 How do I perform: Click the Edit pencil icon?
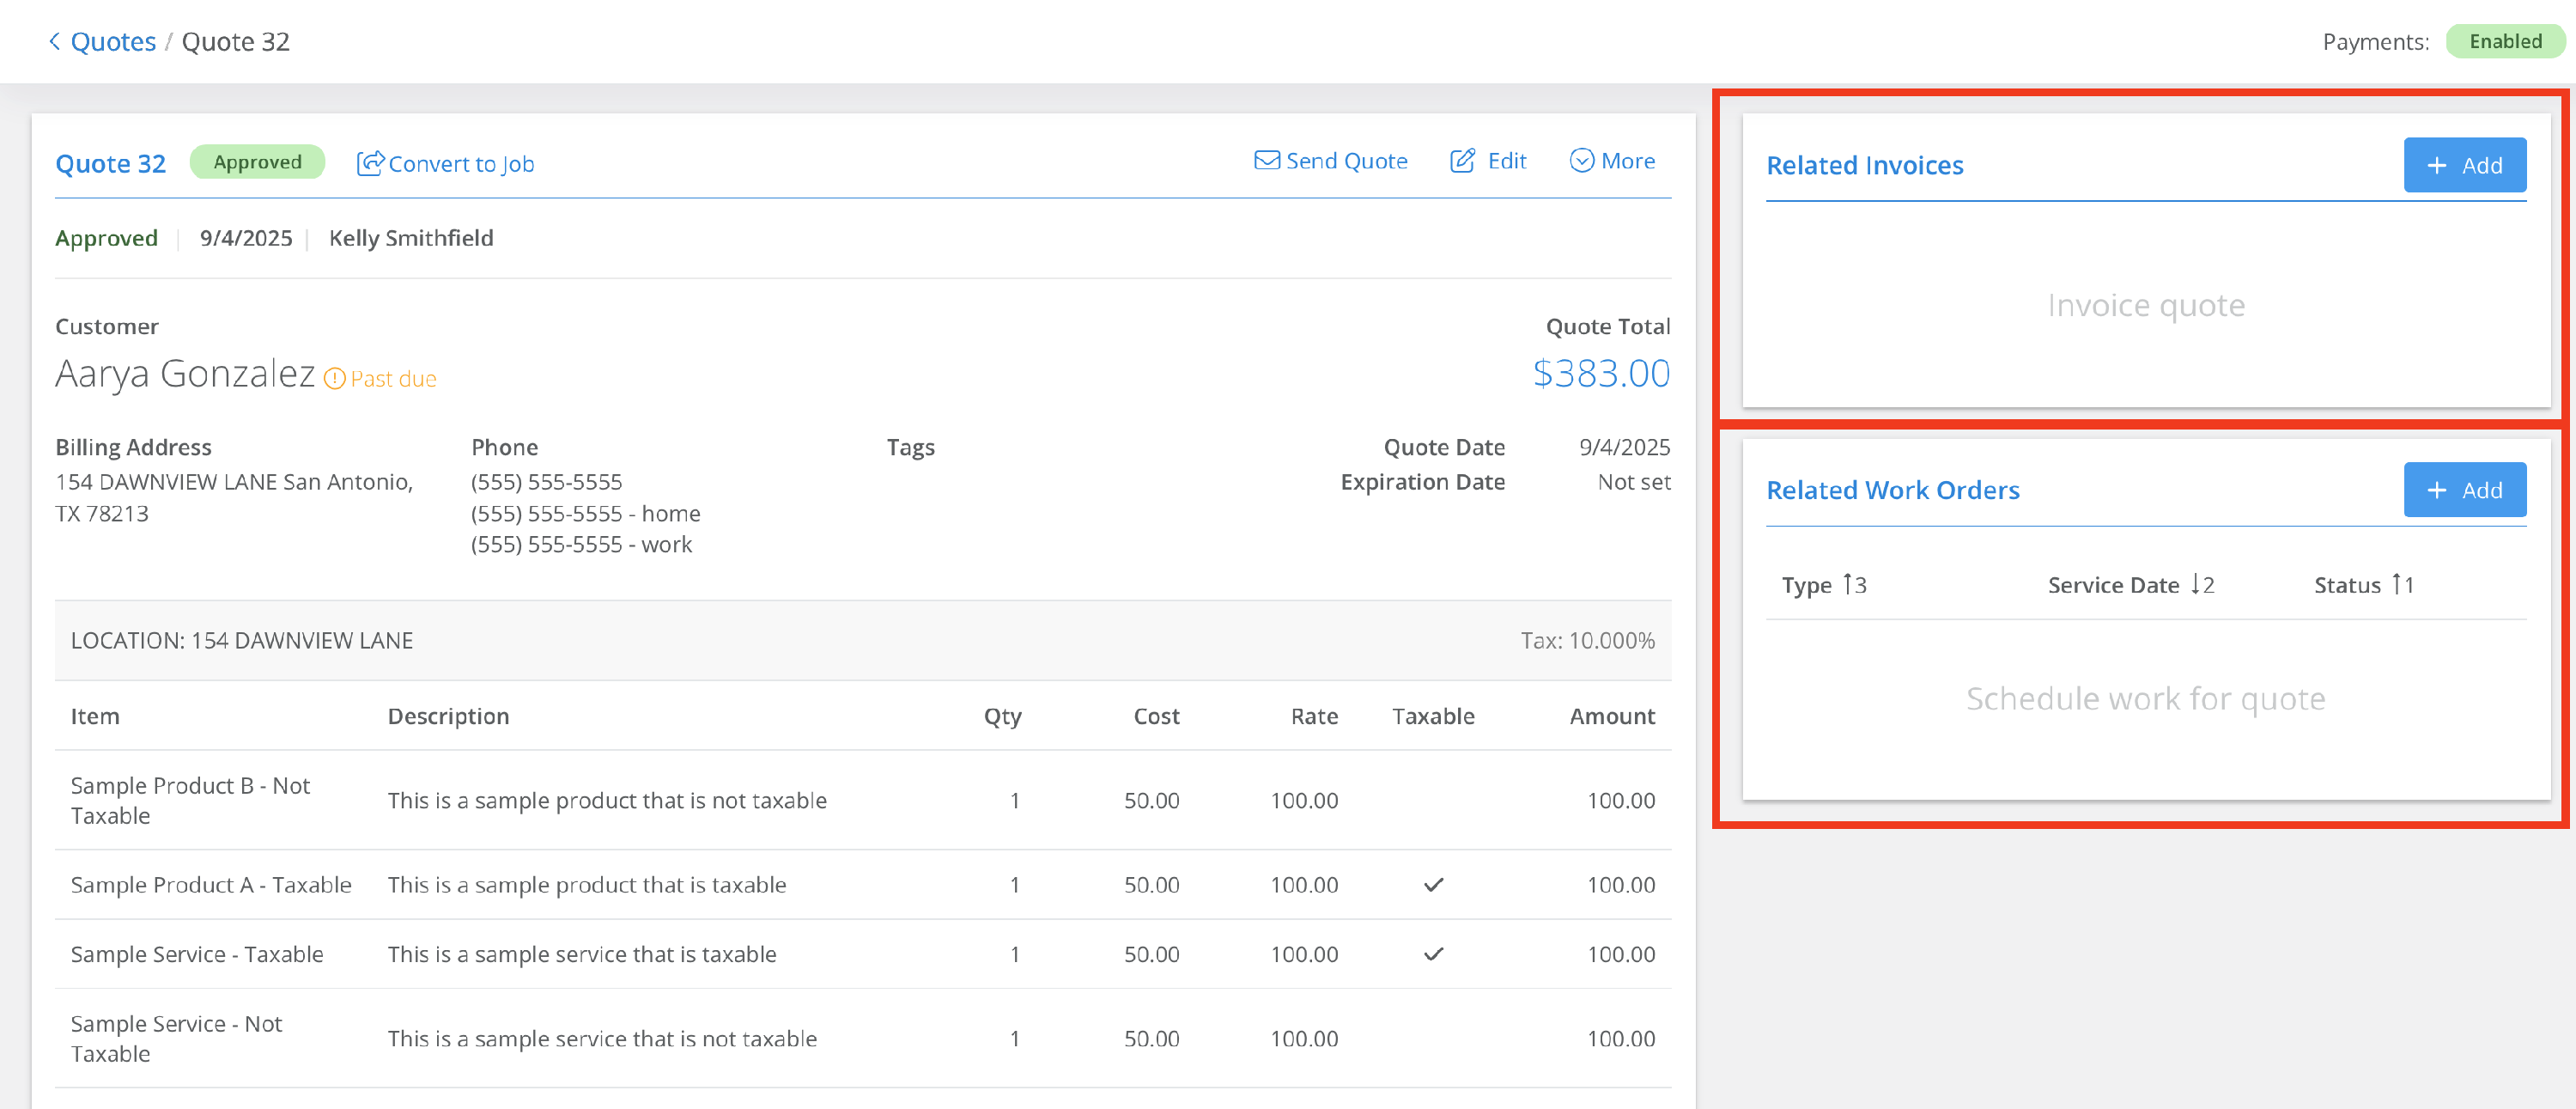(x=1462, y=161)
